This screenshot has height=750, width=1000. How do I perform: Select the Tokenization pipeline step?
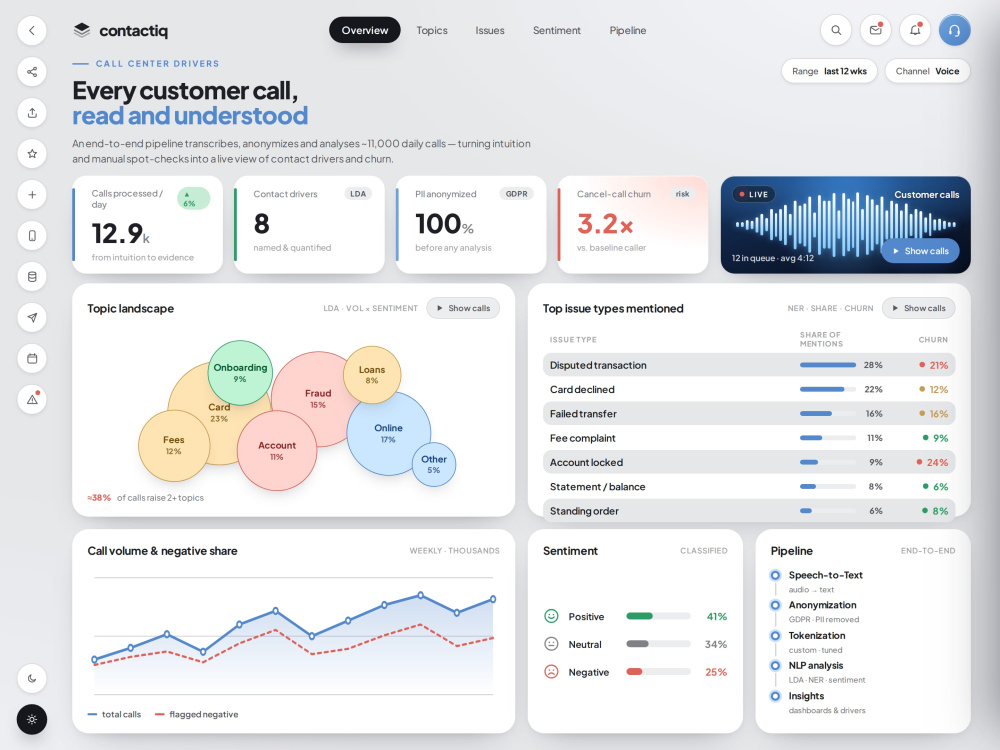[x=808, y=642]
